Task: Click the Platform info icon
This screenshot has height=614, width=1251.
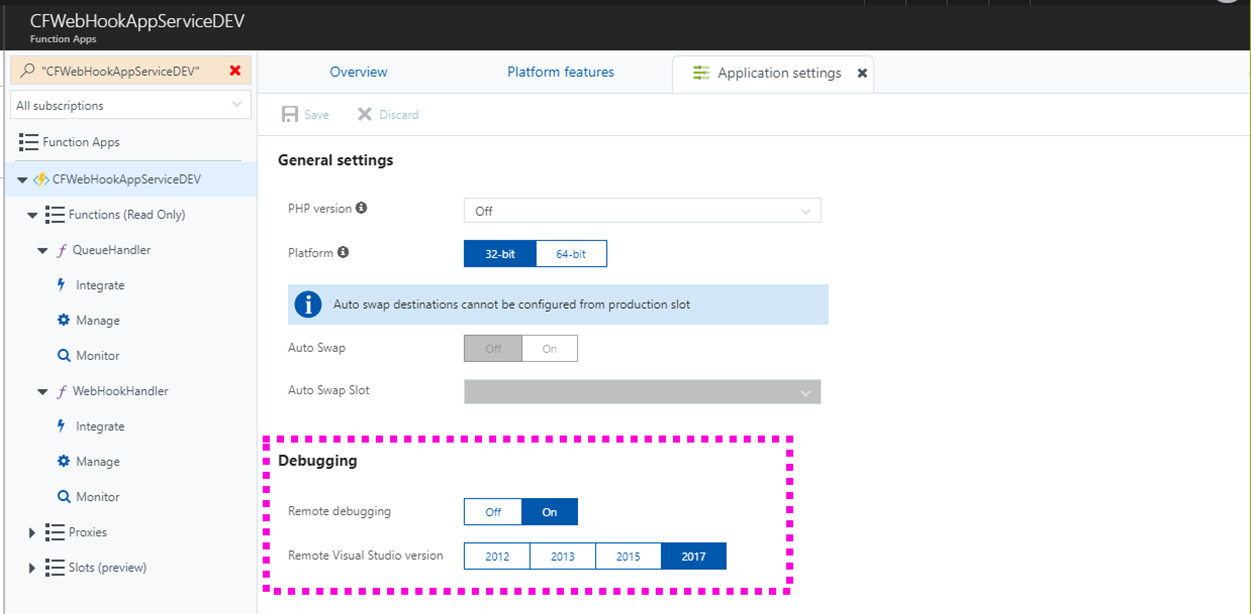Action: click(343, 252)
